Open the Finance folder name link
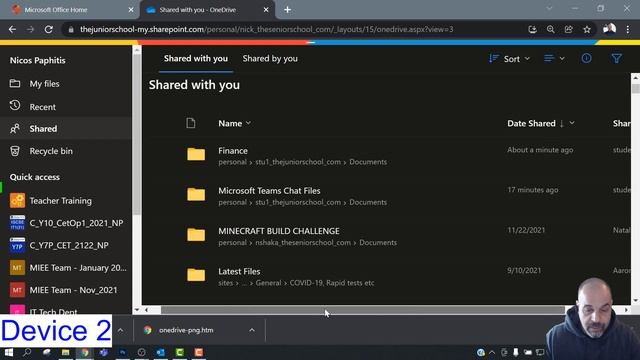The height and width of the screenshot is (360, 640). (233, 151)
